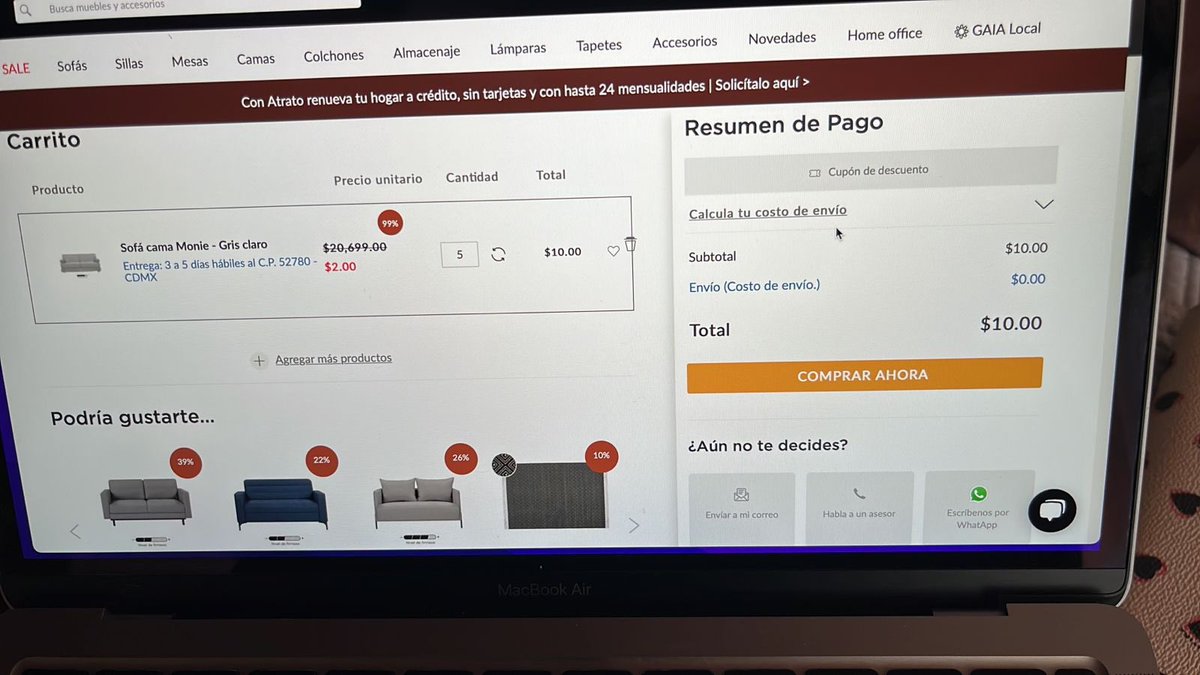Open the Cupón de descuento button

click(870, 171)
